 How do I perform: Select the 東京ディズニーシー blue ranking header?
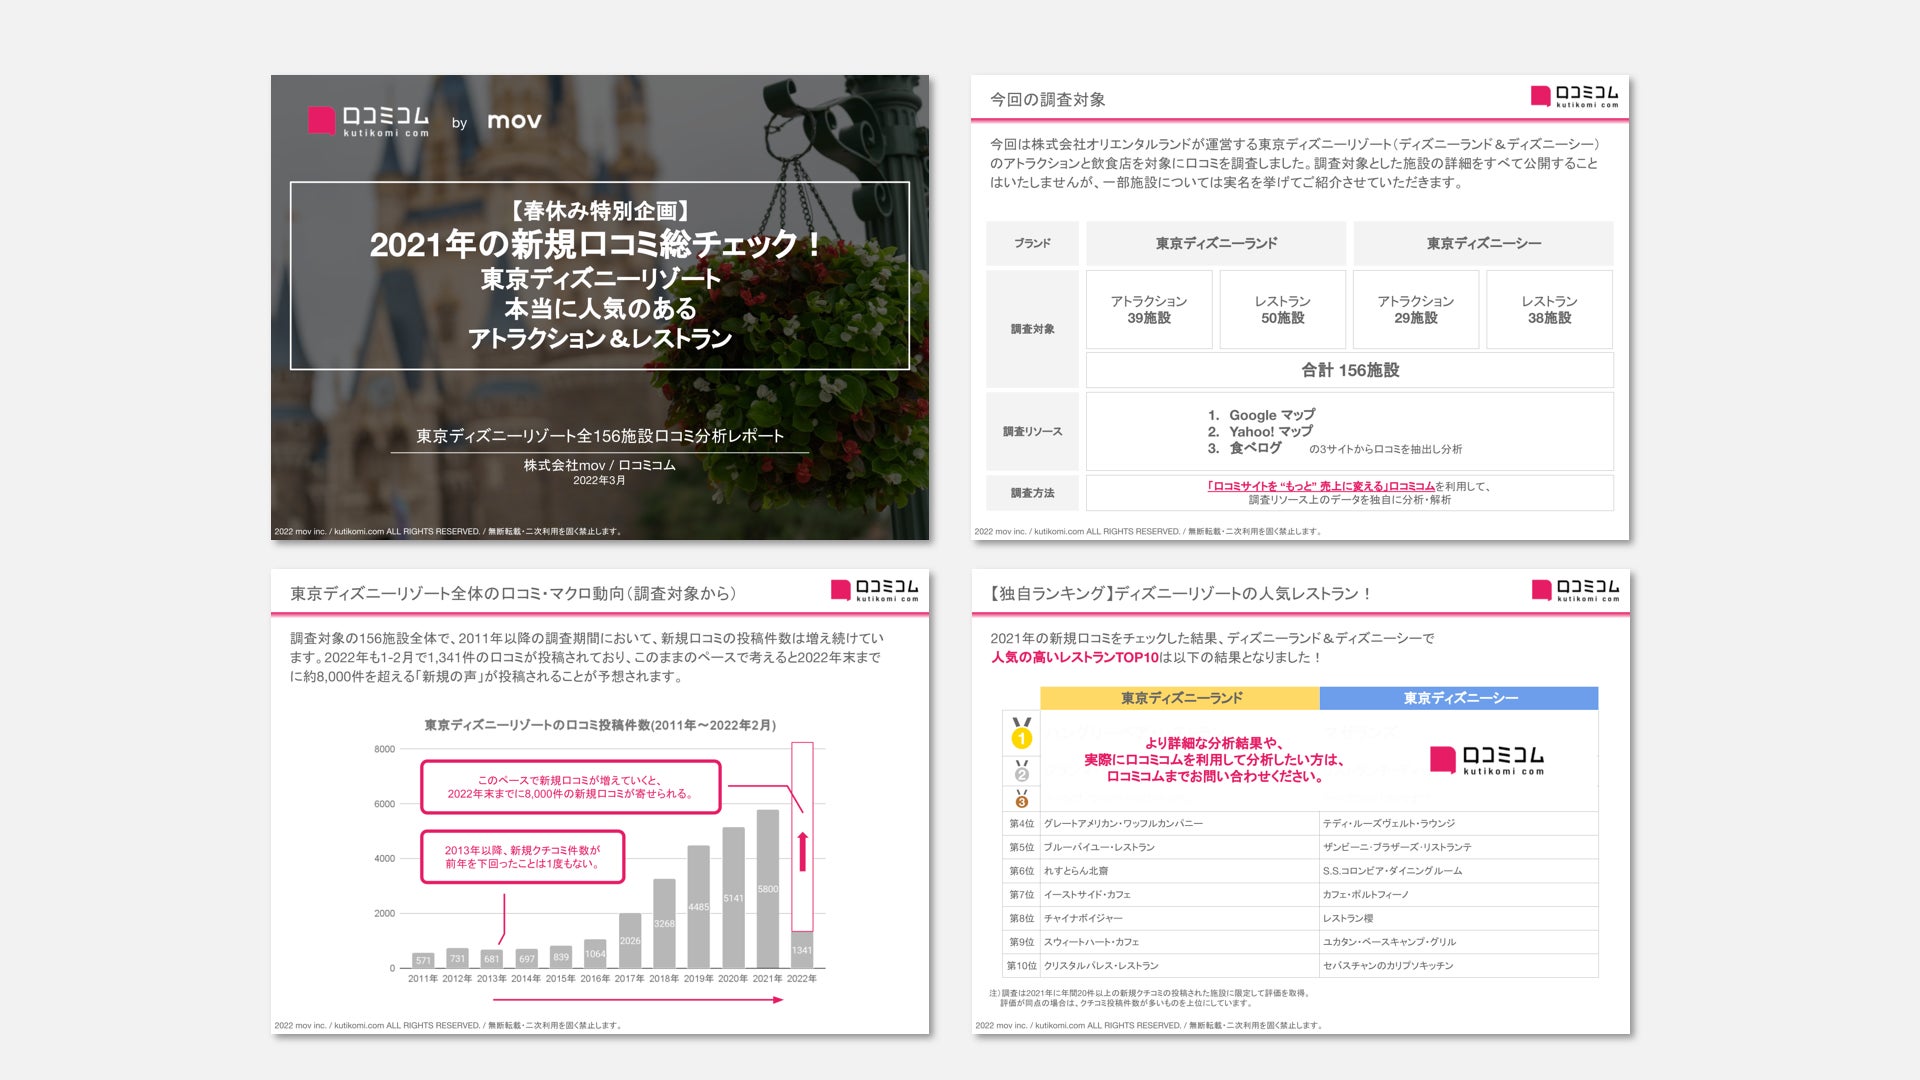1459,698
